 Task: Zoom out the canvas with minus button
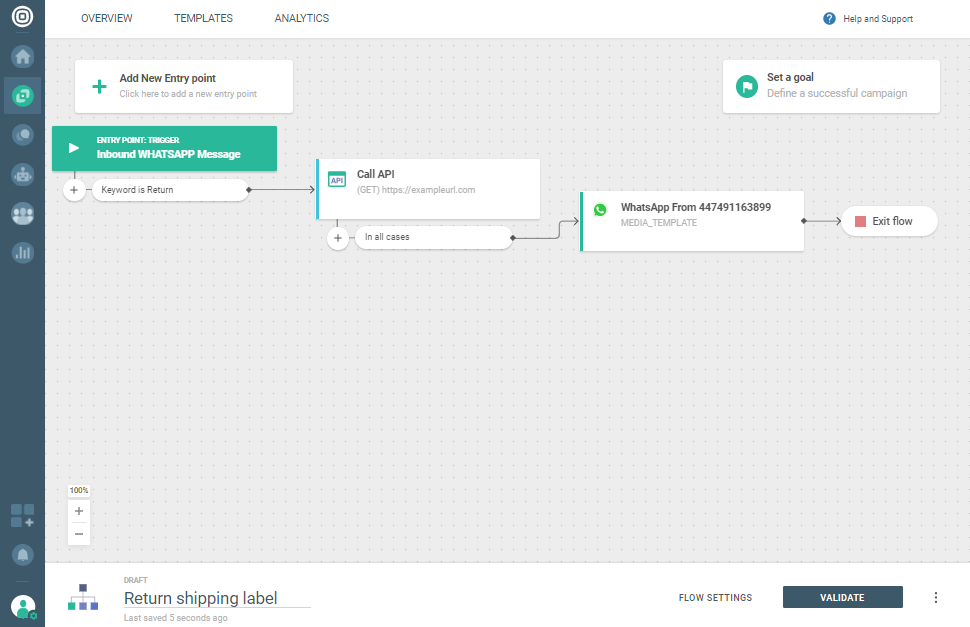pos(79,534)
